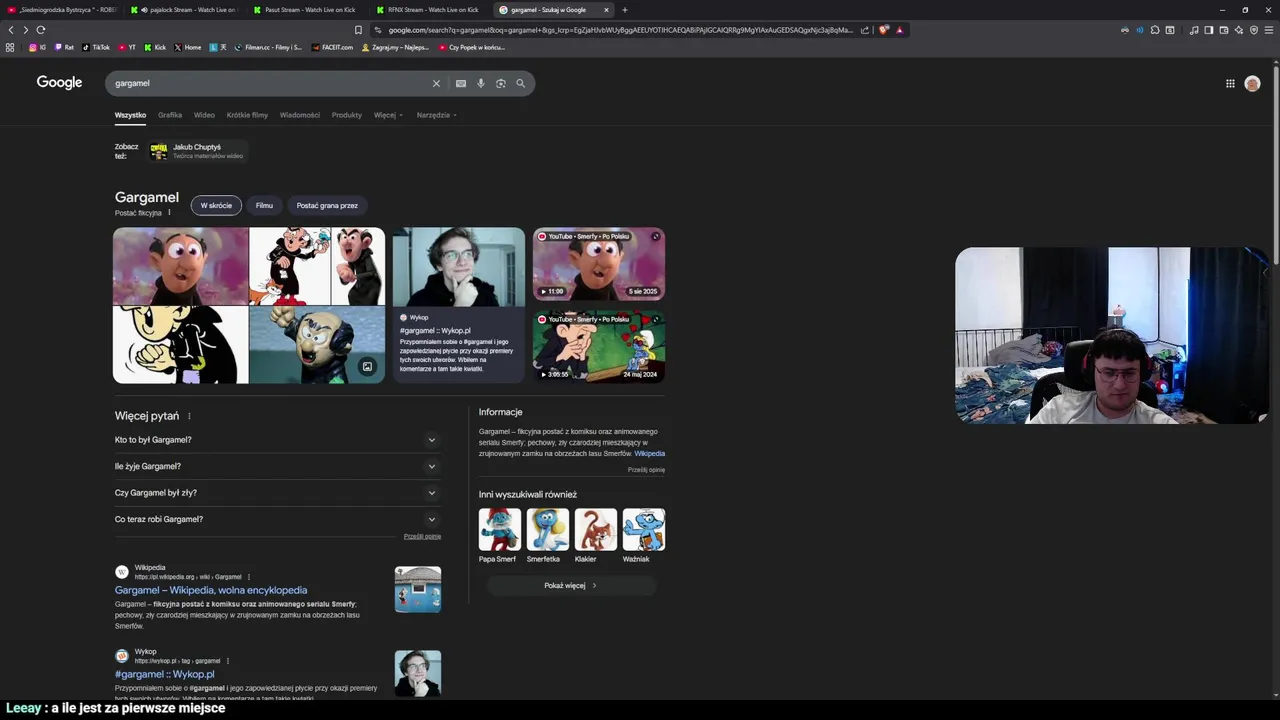The image size is (1280, 720).
Task: Open the Krótkie filmy tab
Action: 247,115
